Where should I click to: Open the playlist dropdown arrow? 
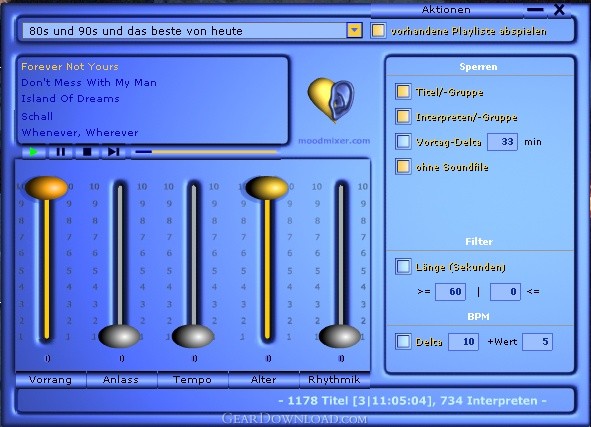click(x=354, y=30)
